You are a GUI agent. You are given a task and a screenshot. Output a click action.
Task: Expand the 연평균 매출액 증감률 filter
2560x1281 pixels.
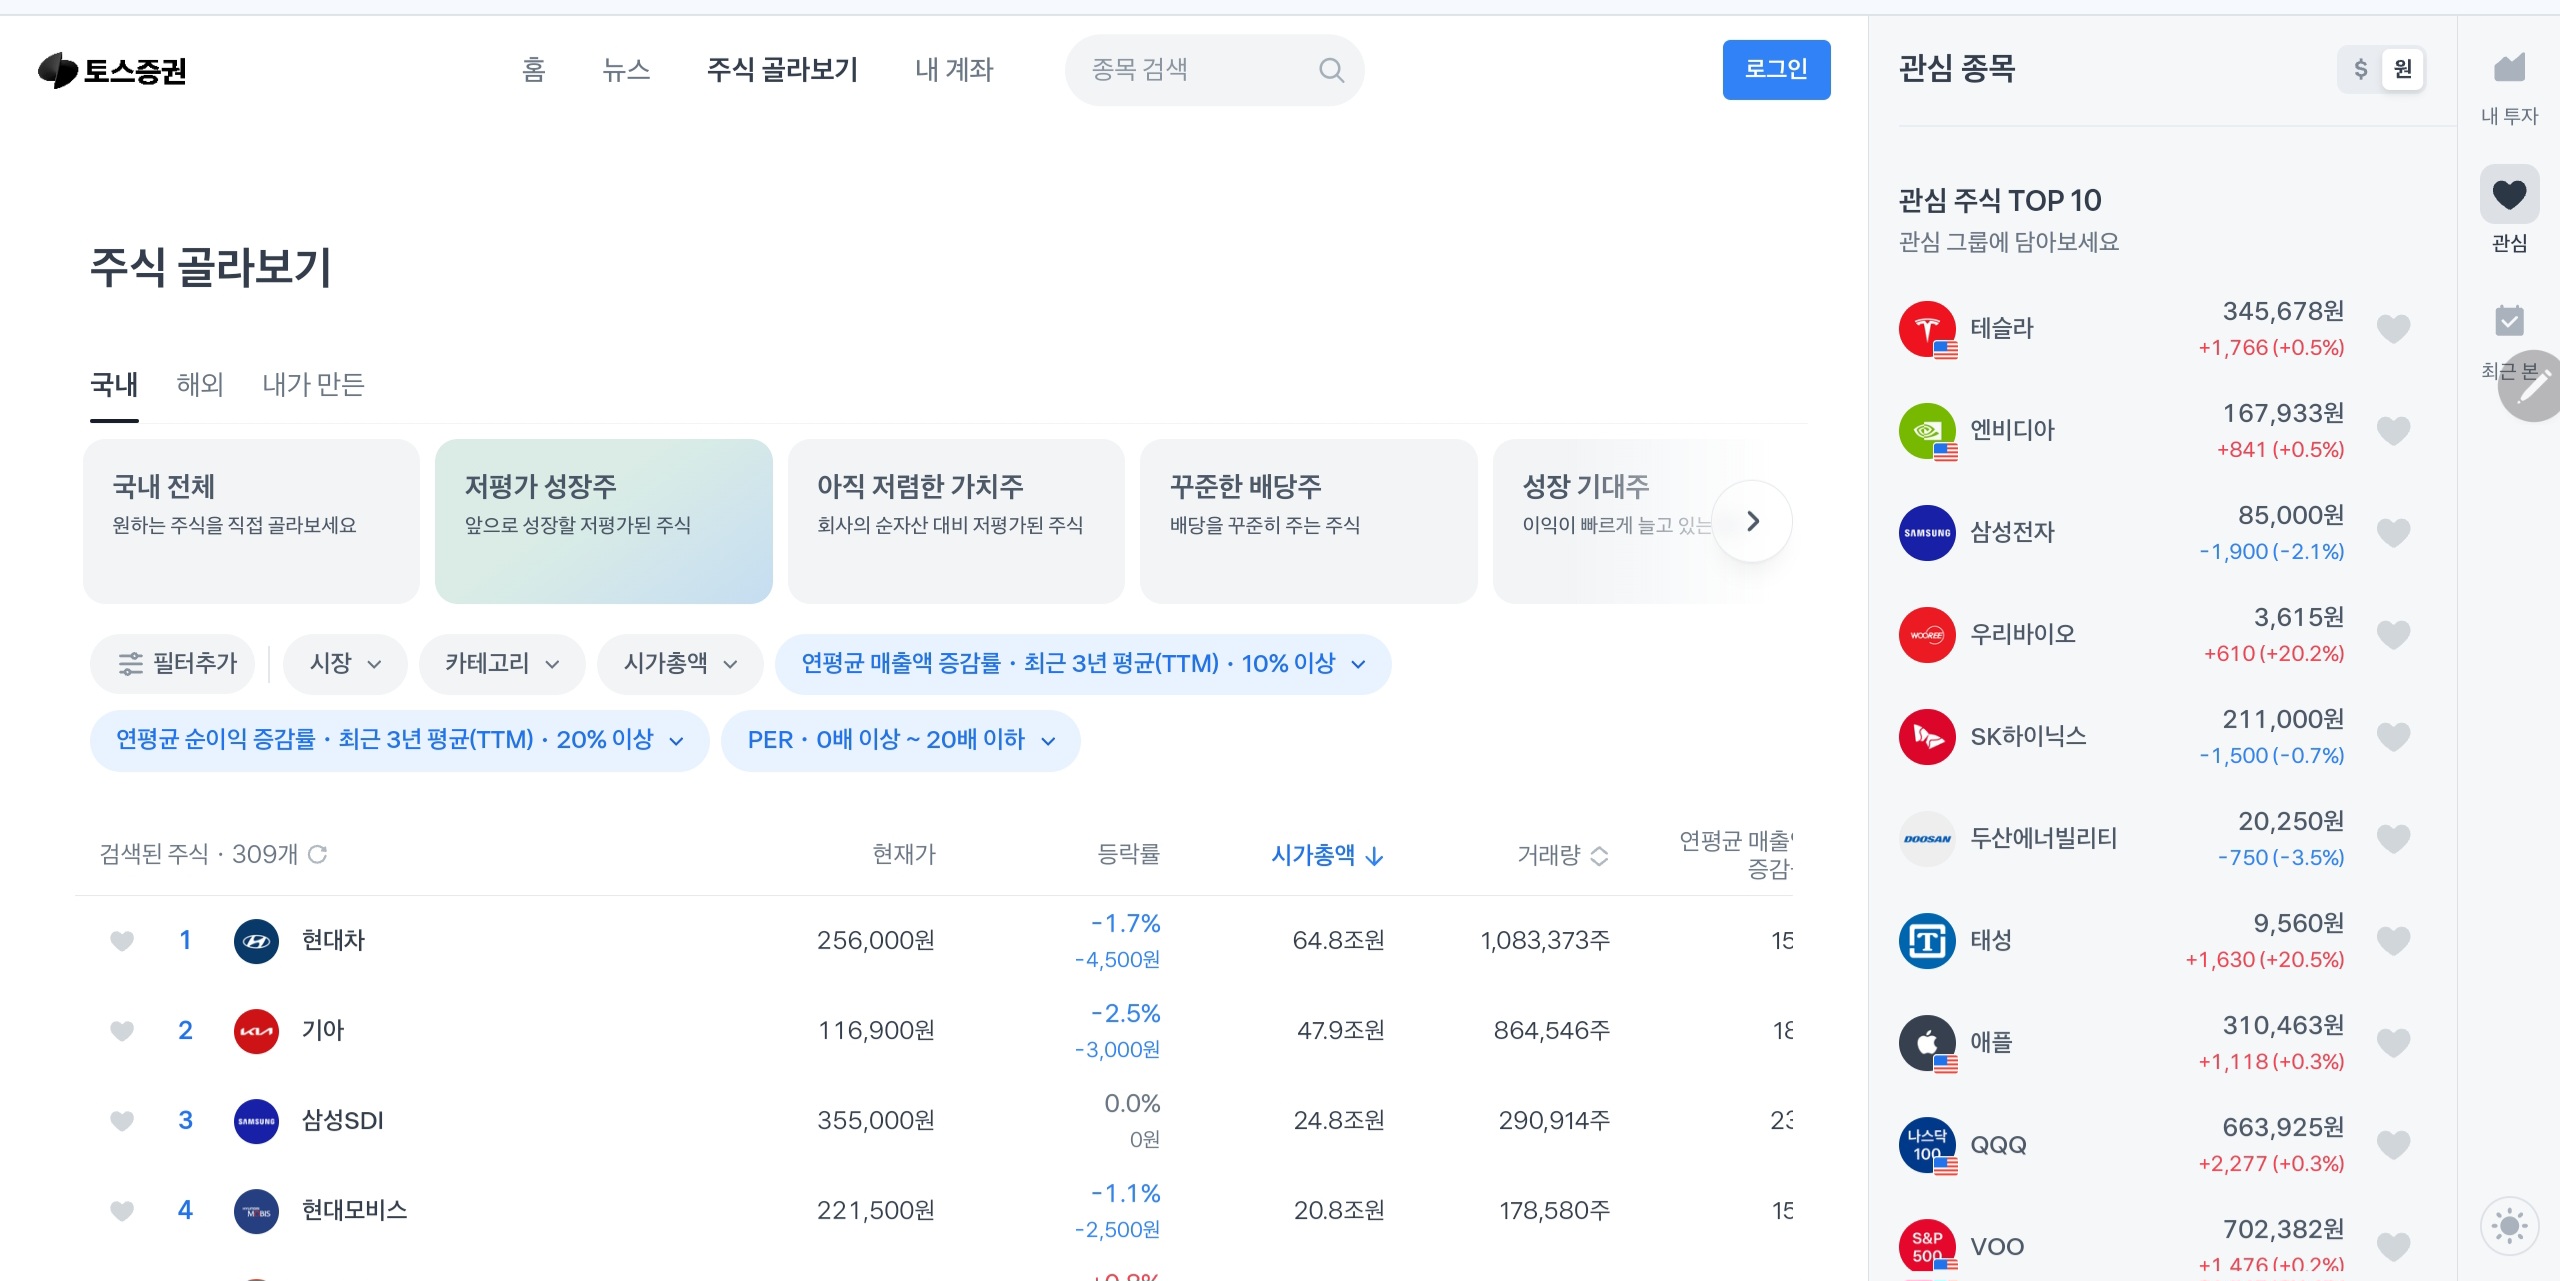pyautogui.click(x=1083, y=664)
